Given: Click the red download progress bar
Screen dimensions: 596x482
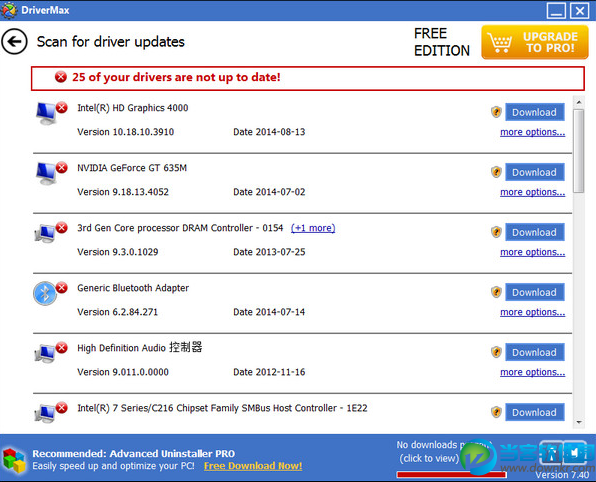Looking at the screenshot, I should point(452,474).
